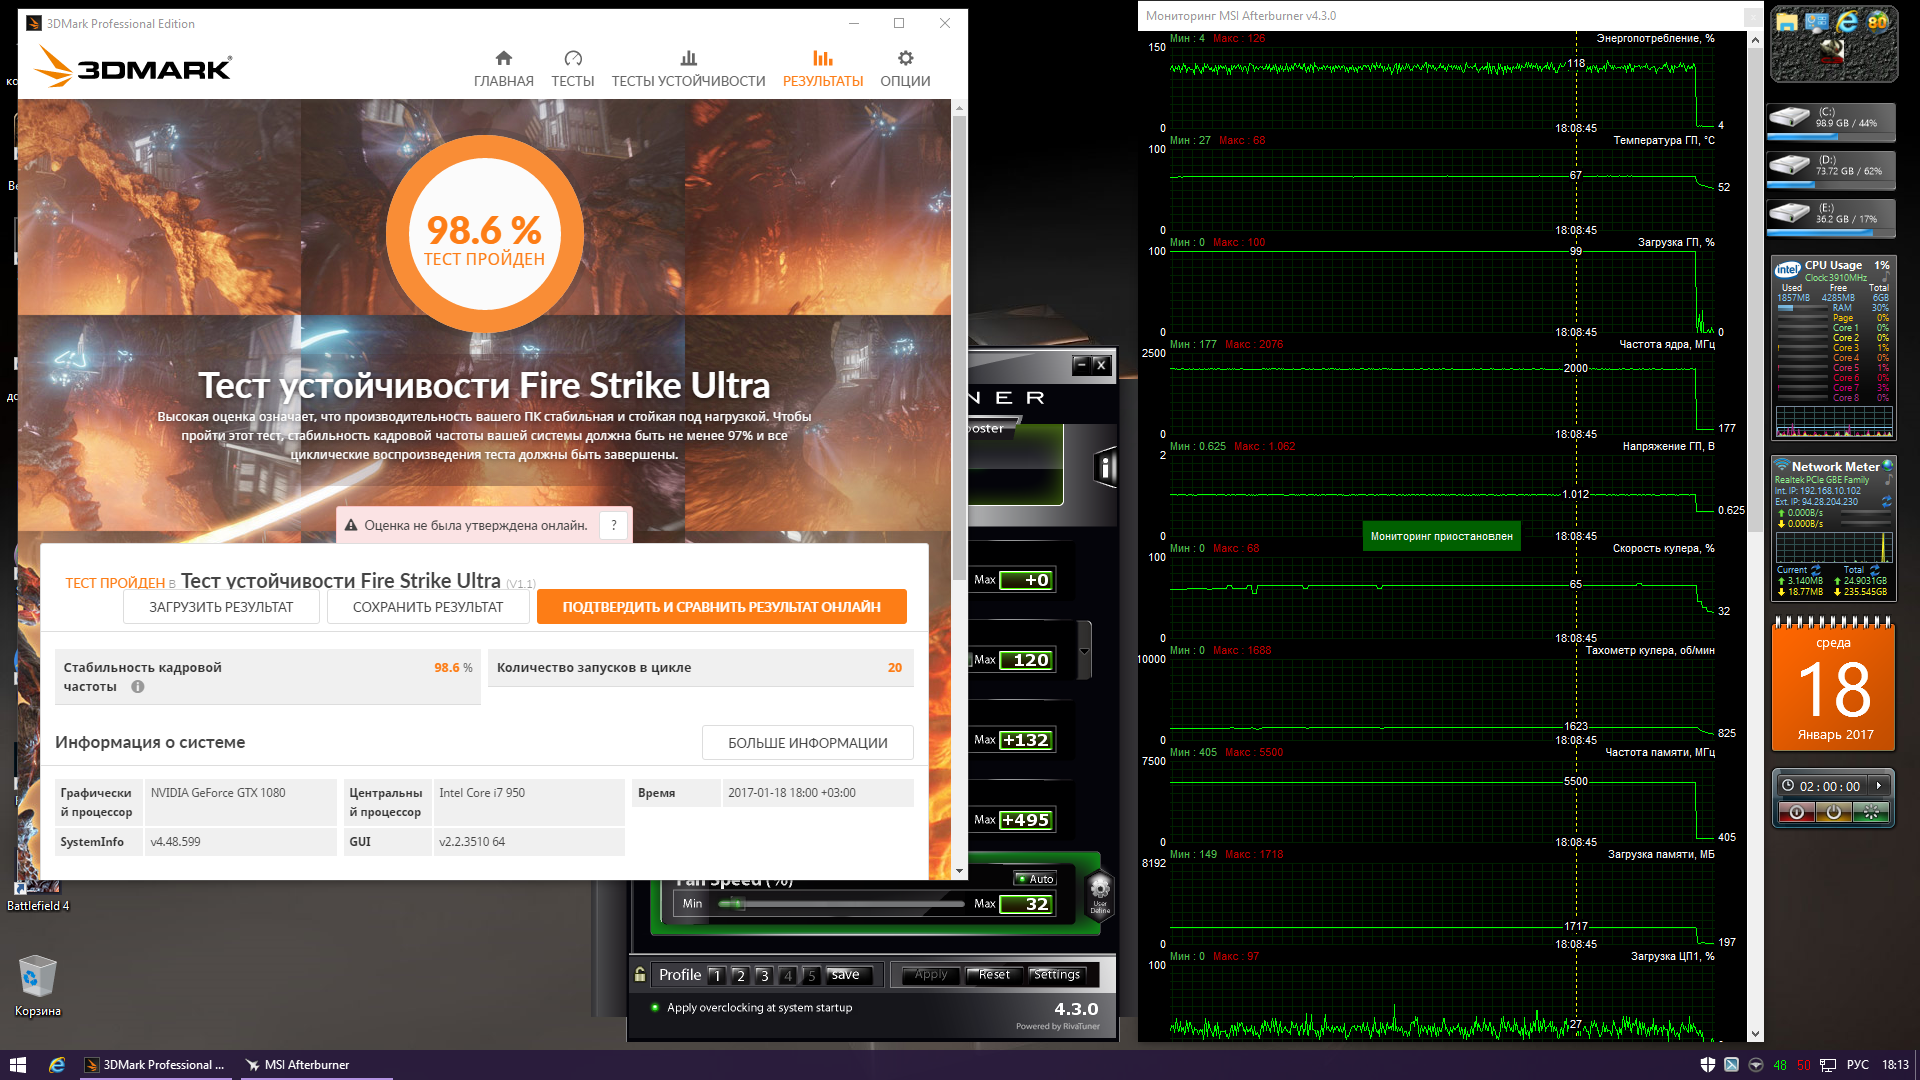Open the ОПЦИИ gear settings

(x=905, y=68)
